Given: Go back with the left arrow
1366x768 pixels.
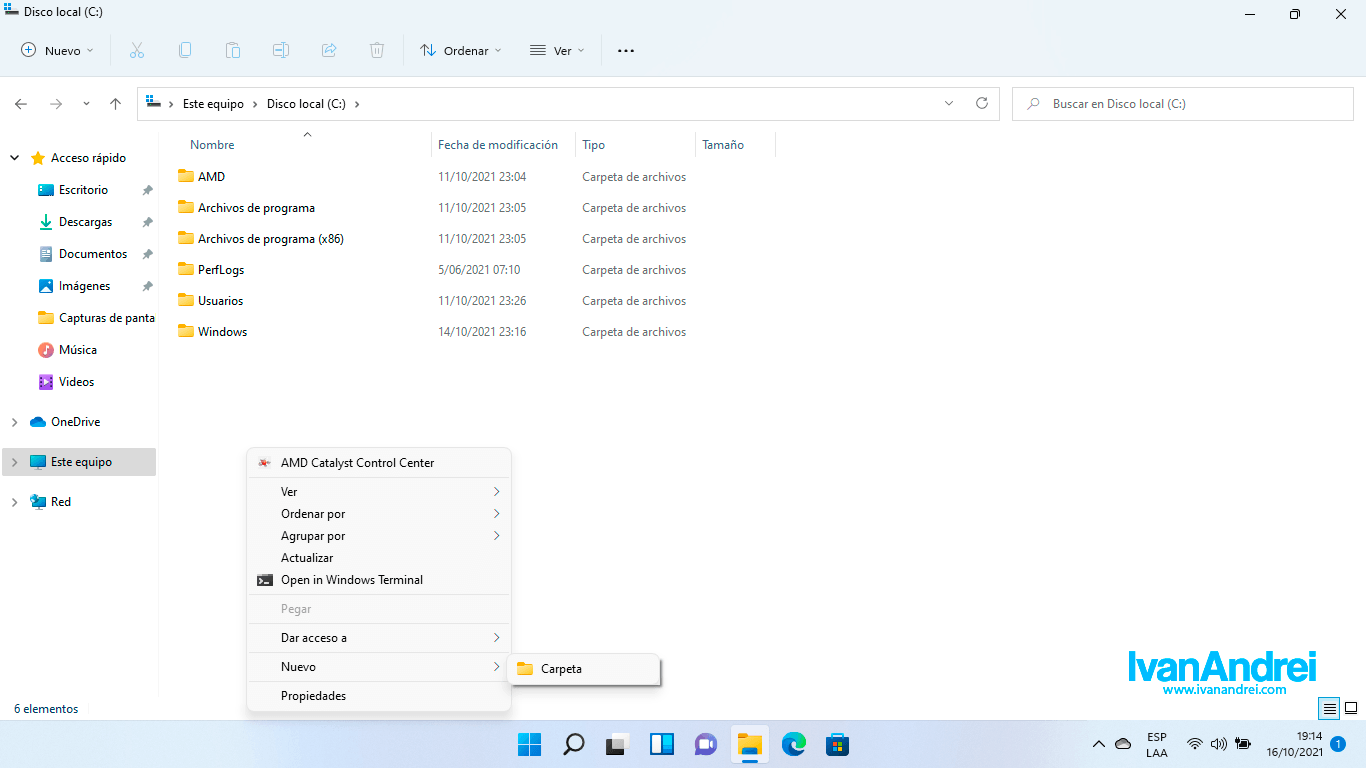Looking at the screenshot, I should coord(21,104).
